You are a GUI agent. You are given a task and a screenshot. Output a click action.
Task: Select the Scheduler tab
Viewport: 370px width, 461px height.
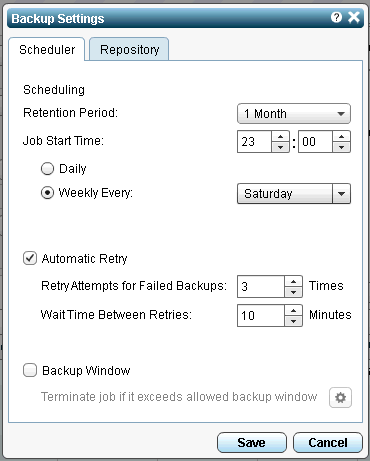(47, 49)
